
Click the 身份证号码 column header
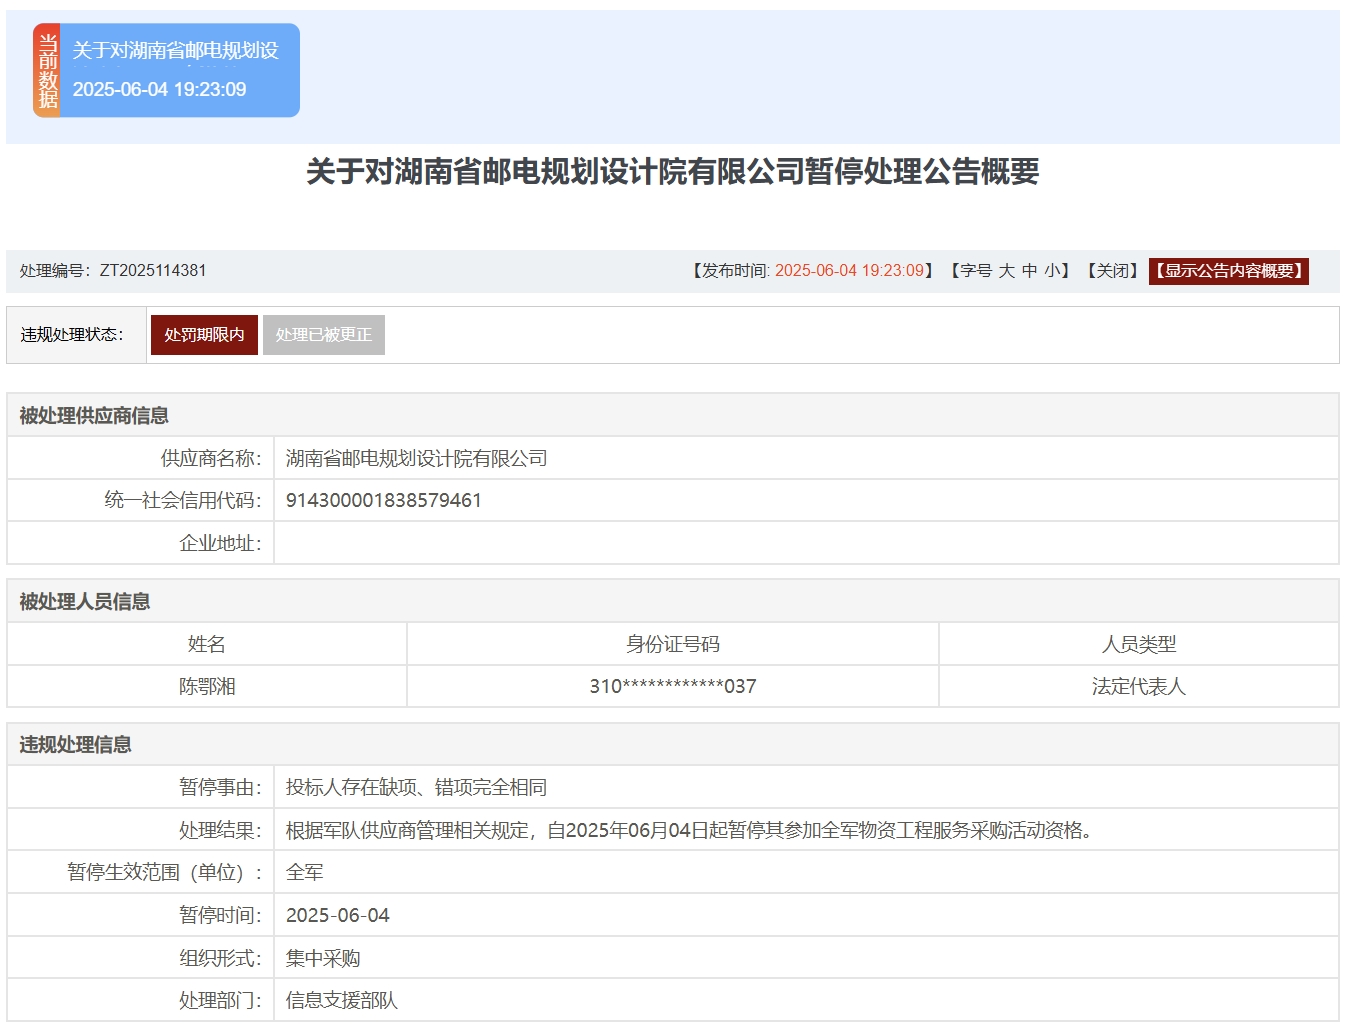pyautogui.click(x=673, y=645)
